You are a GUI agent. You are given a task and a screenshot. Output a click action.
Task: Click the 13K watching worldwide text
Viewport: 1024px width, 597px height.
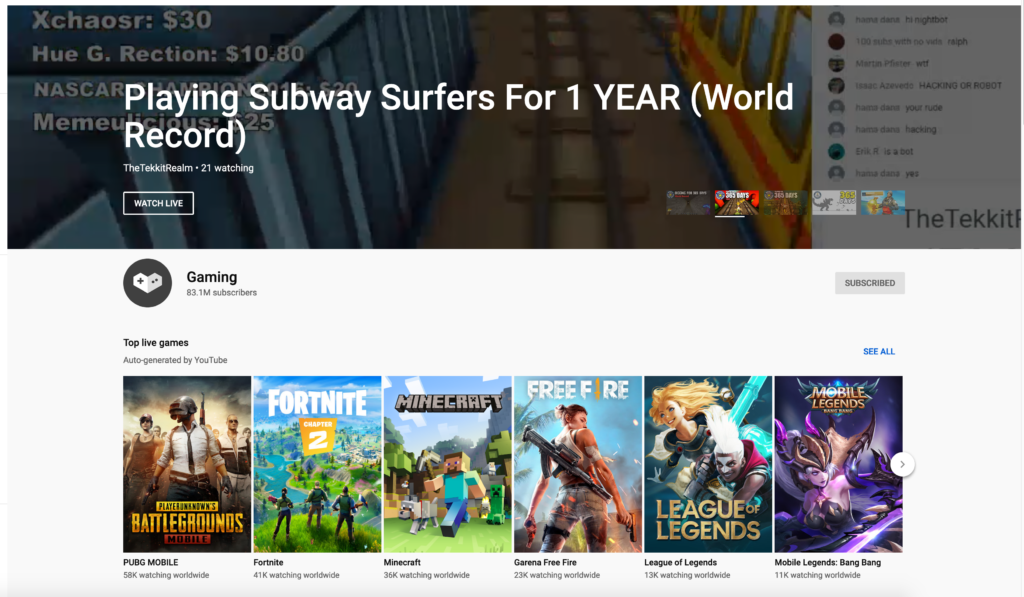click(687, 575)
